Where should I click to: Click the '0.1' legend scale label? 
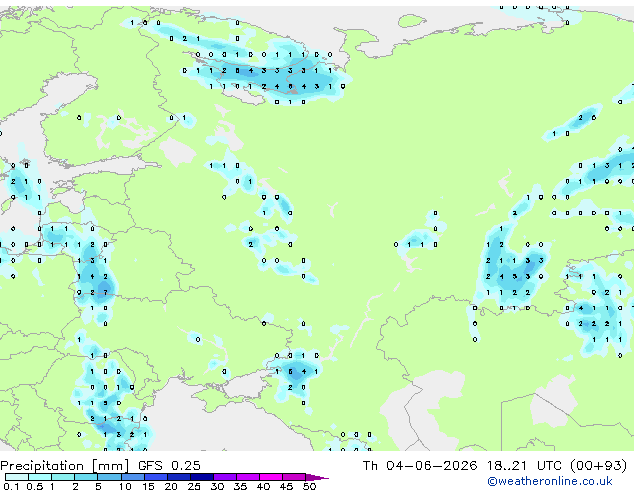click(11, 486)
